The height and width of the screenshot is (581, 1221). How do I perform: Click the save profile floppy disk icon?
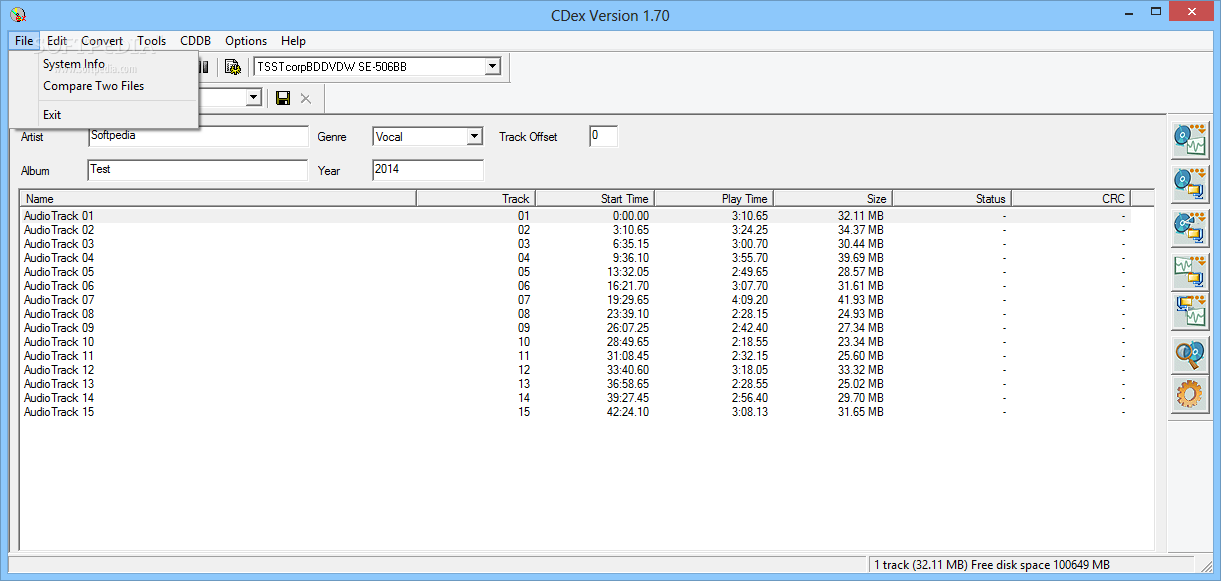point(283,98)
